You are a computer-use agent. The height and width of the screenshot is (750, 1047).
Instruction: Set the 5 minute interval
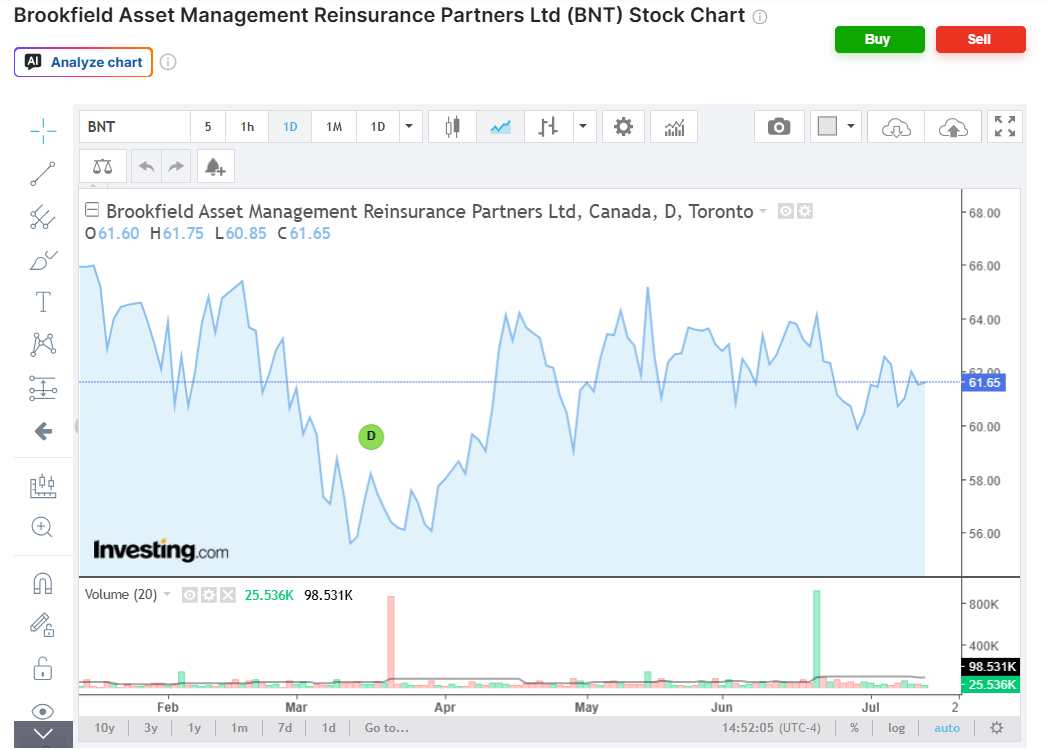[x=208, y=127]
